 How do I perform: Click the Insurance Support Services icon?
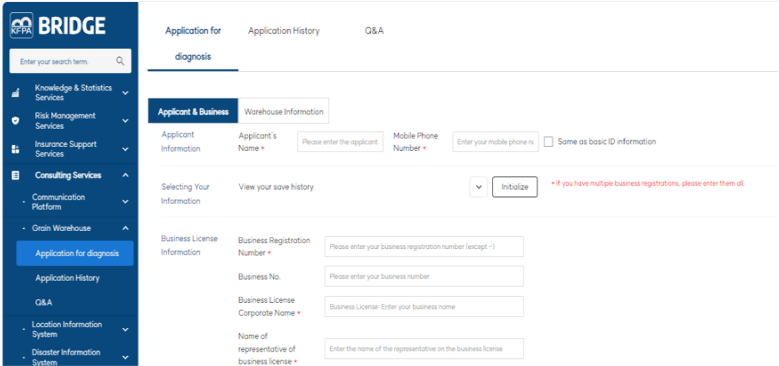[x=15, y=149]
